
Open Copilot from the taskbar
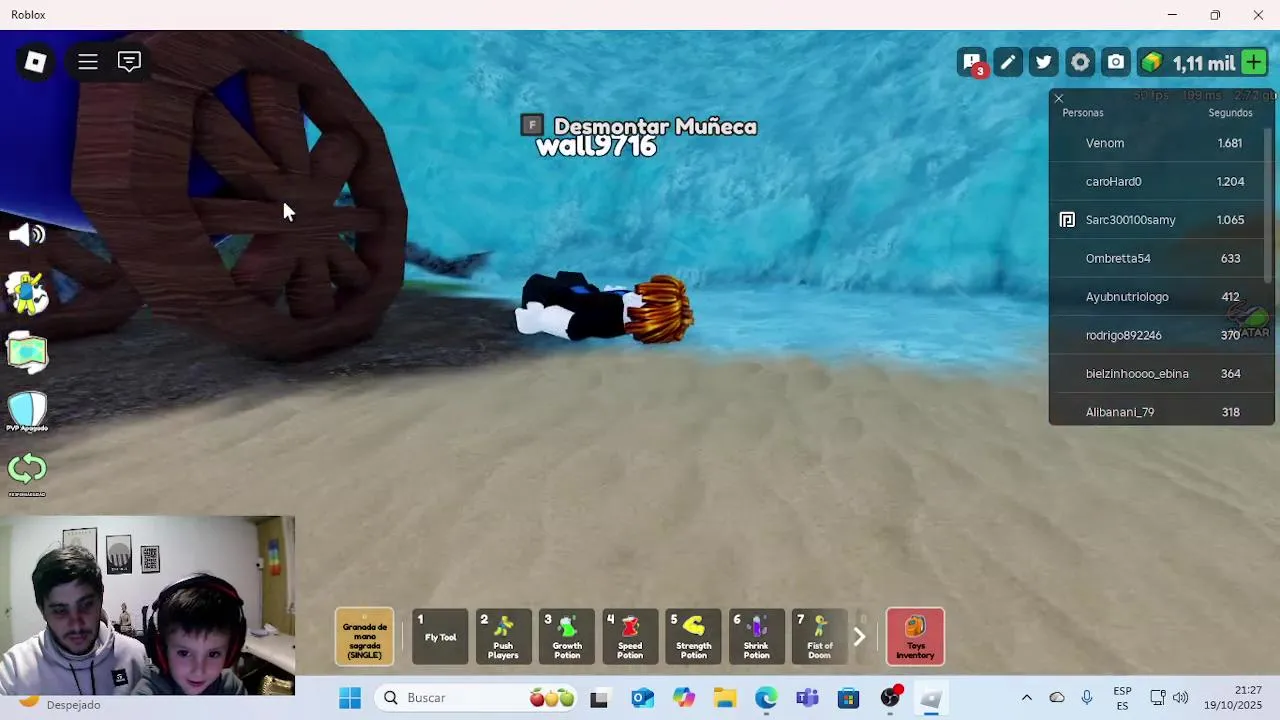[x=683, y=698]
